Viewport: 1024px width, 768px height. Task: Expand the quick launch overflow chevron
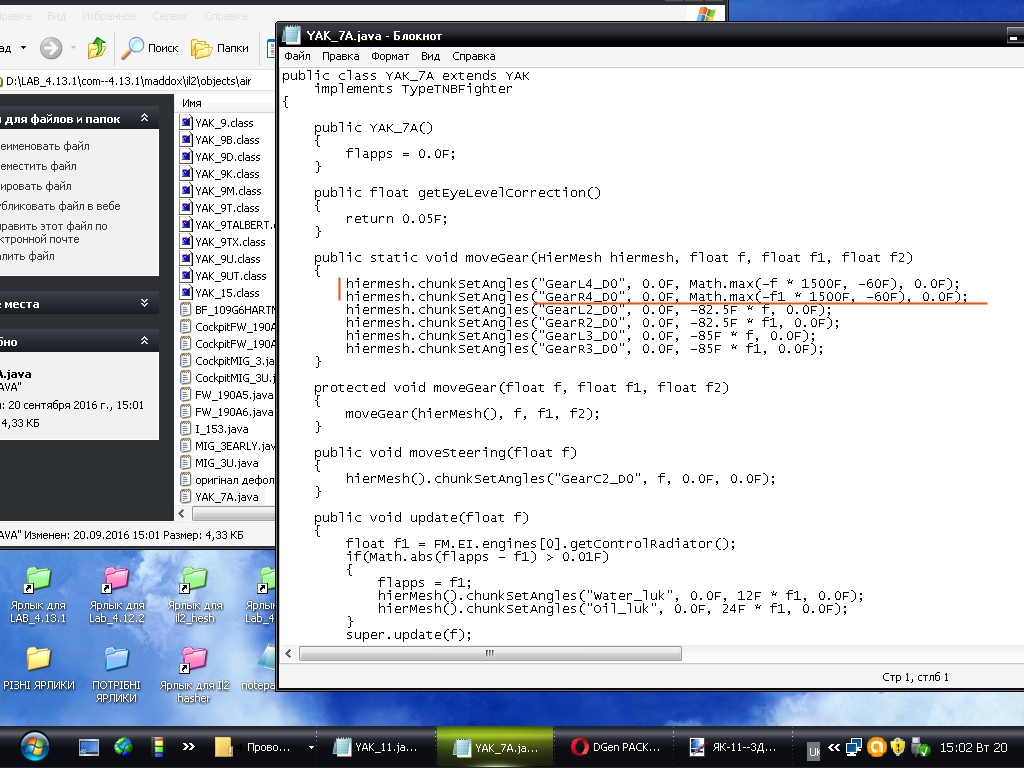[188, 746]
